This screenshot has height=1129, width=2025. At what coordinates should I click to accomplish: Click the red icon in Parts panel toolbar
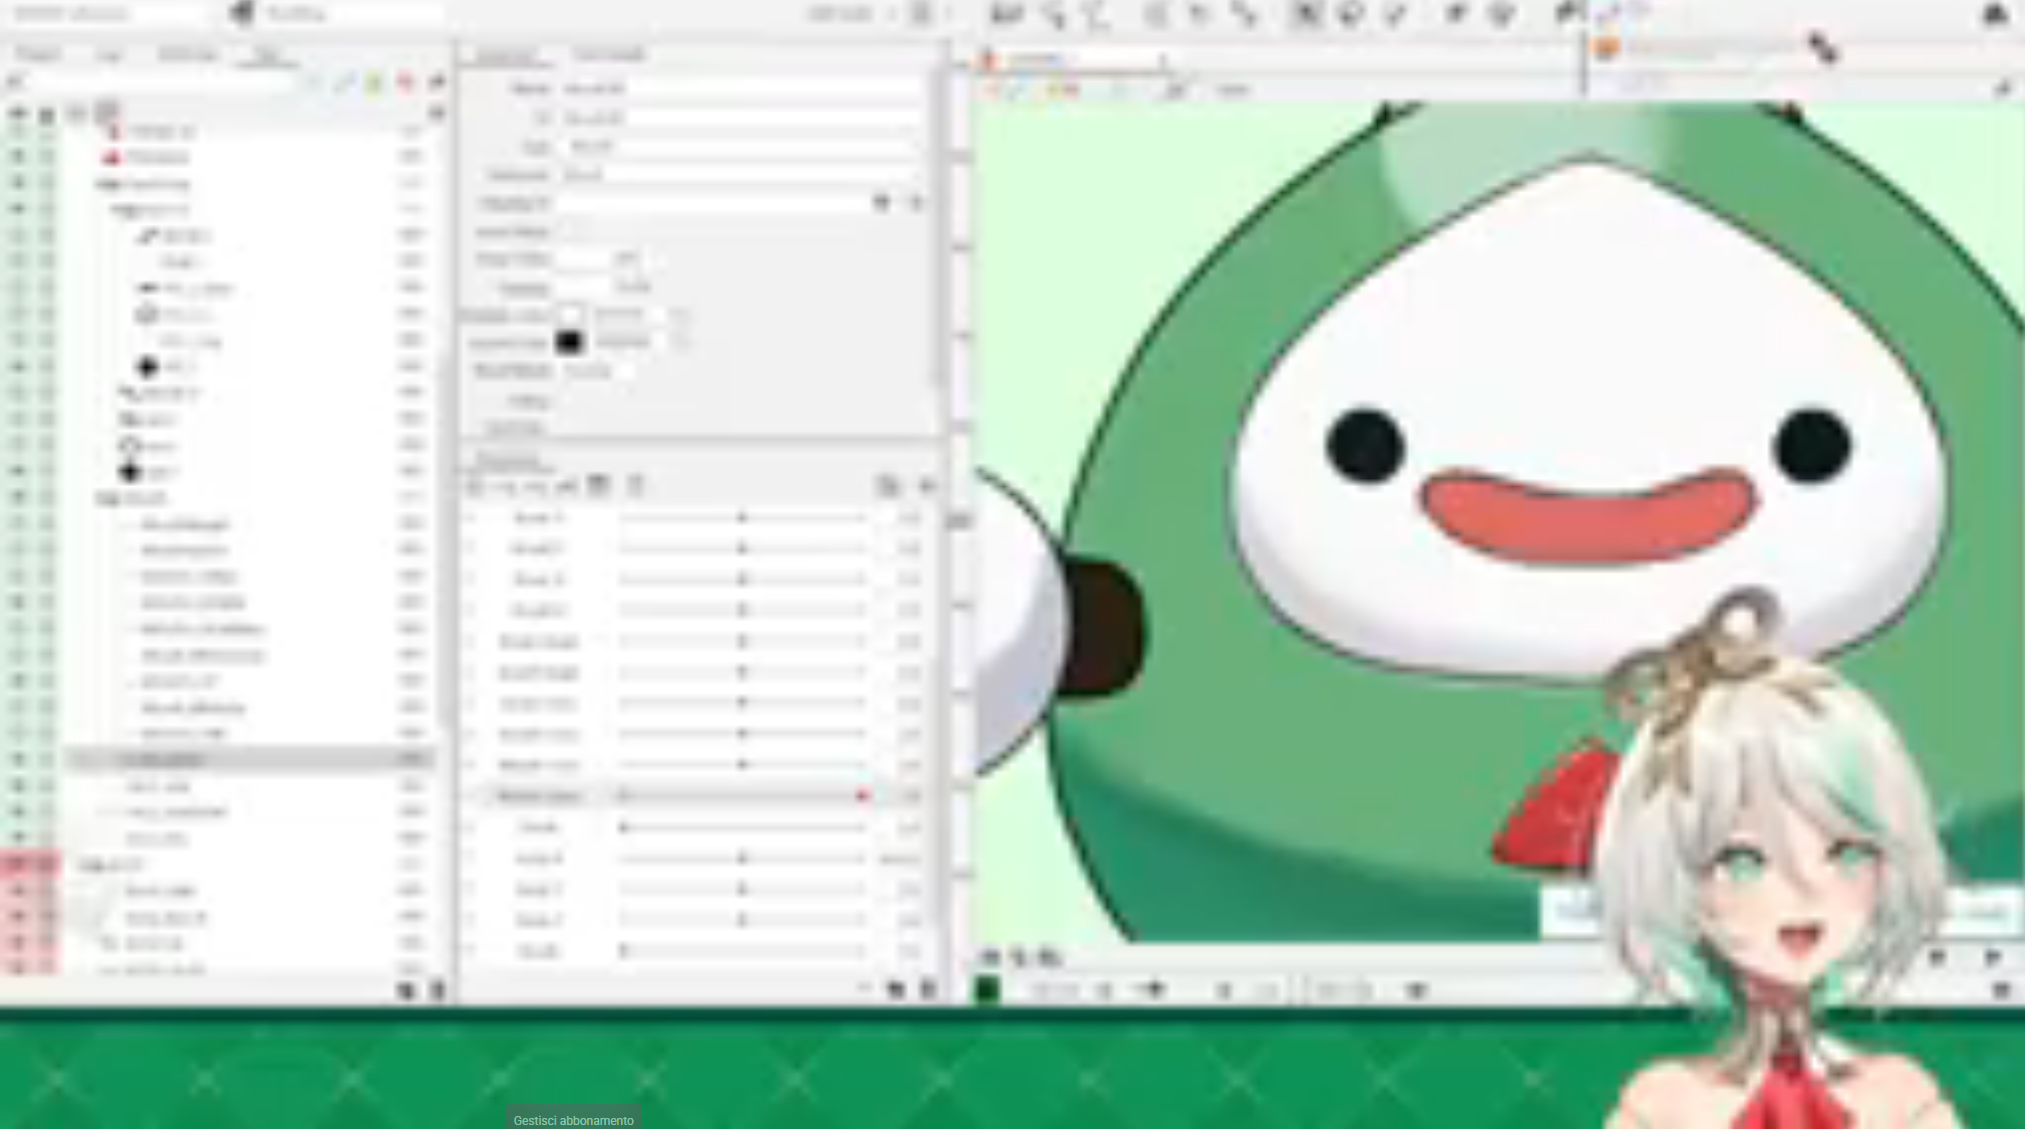point(405,84)
